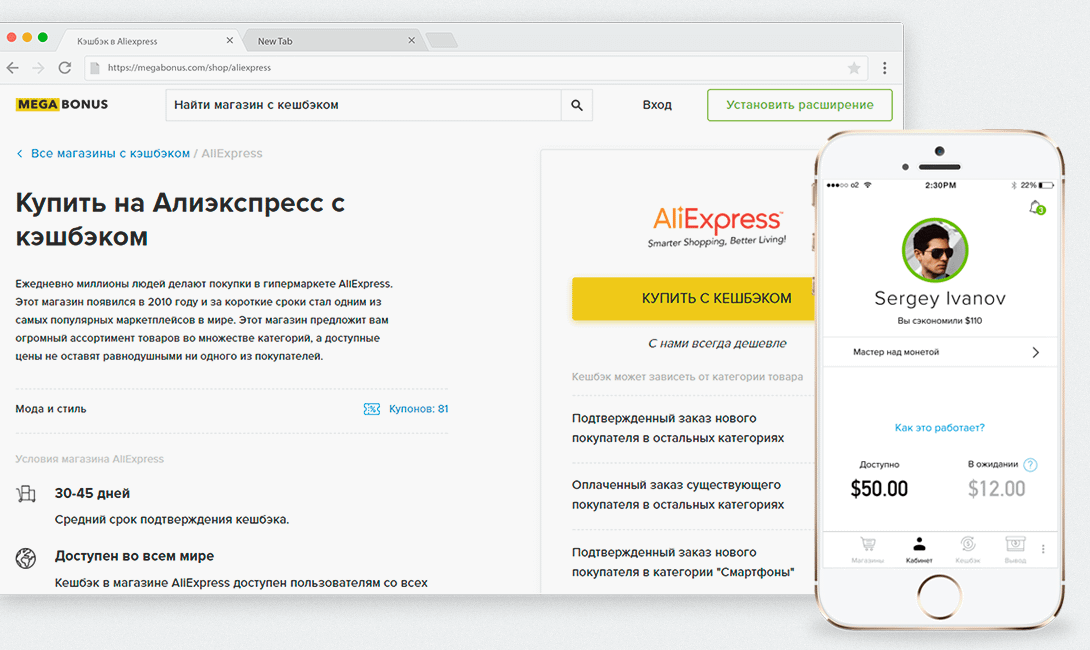The image size is (1090, 650).
Task: Click the 30-45 дней heading
Action: point(92,494)
